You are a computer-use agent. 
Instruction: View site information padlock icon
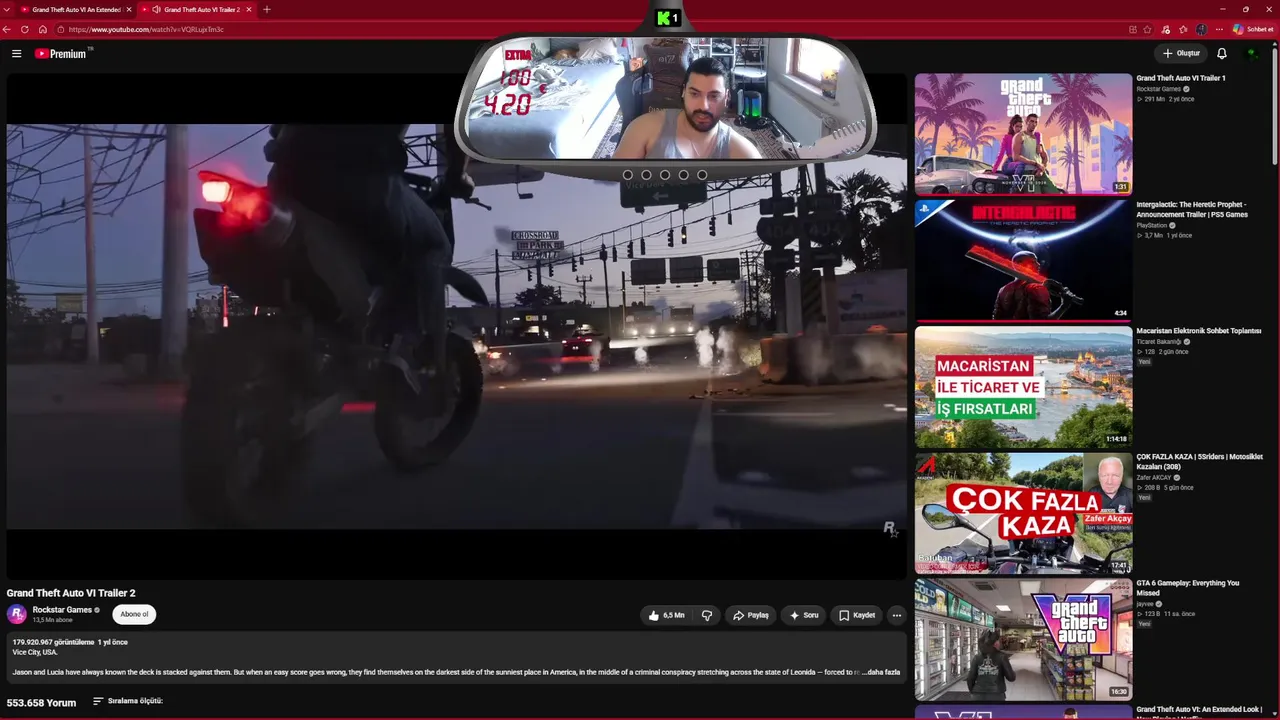pos(60,29)
